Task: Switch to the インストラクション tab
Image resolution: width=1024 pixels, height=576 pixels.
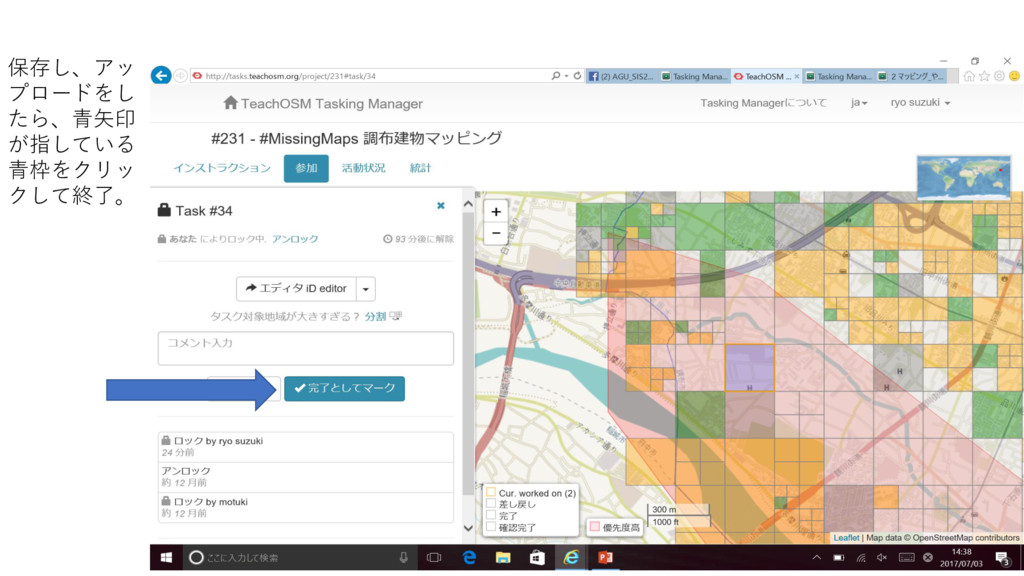Action: tap(221, 168)
